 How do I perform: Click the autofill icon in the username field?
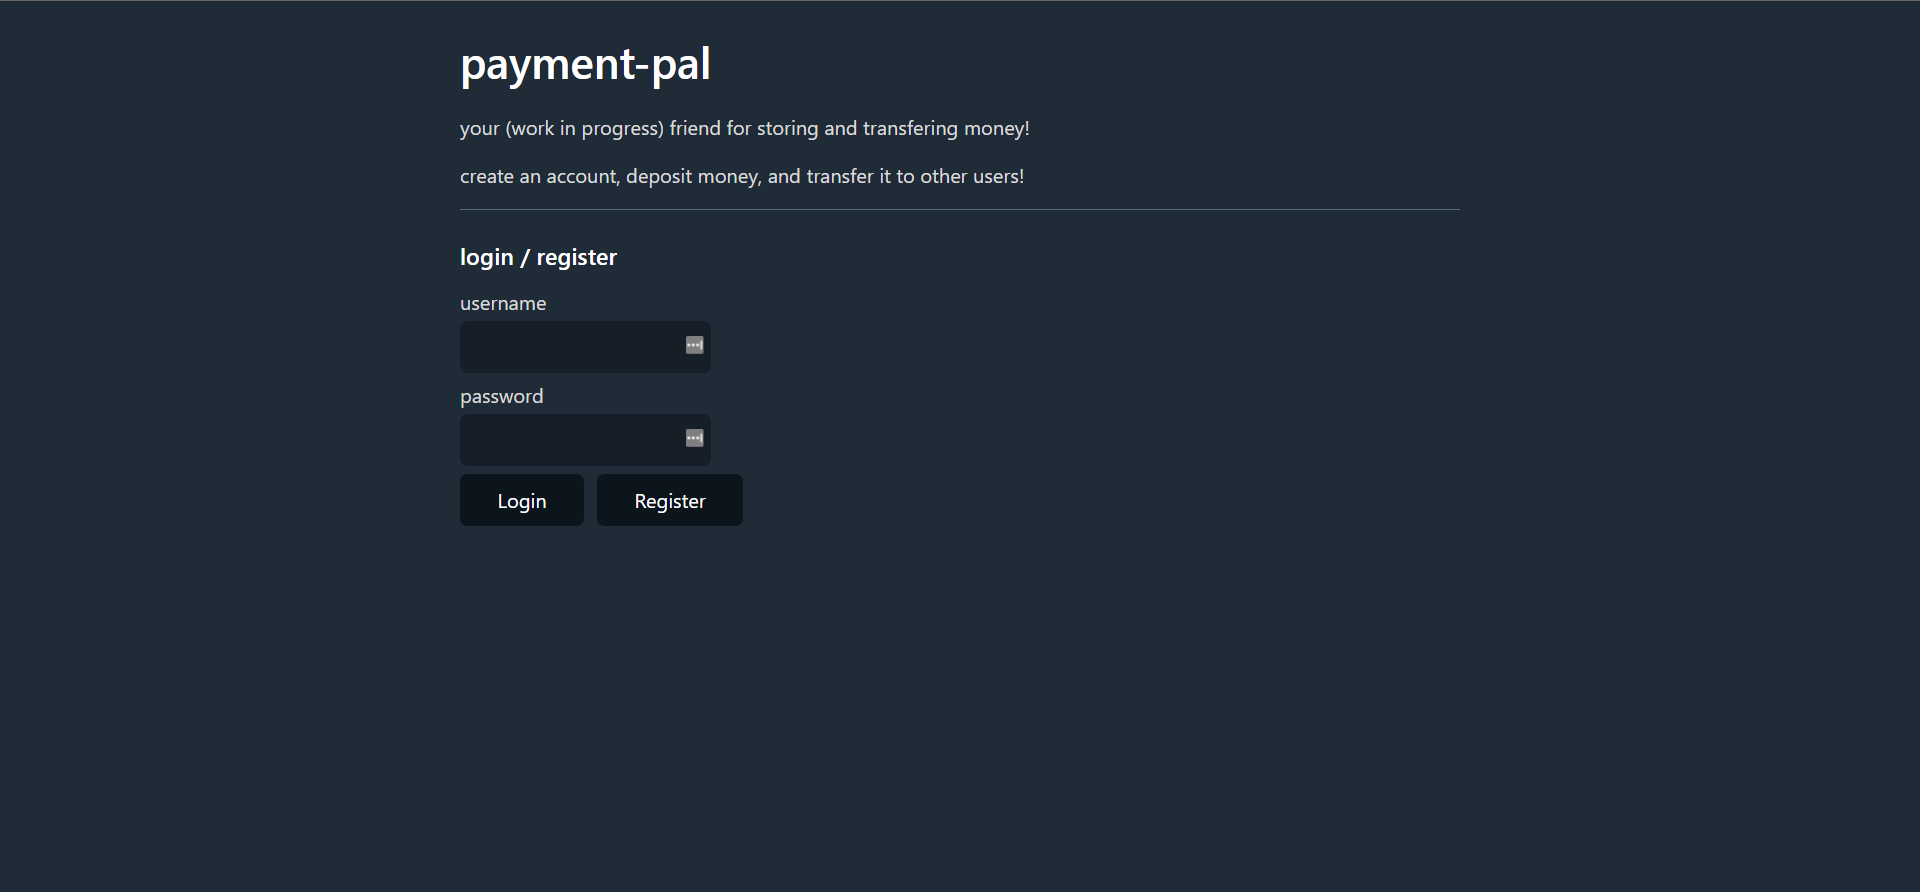coord(694,345)
